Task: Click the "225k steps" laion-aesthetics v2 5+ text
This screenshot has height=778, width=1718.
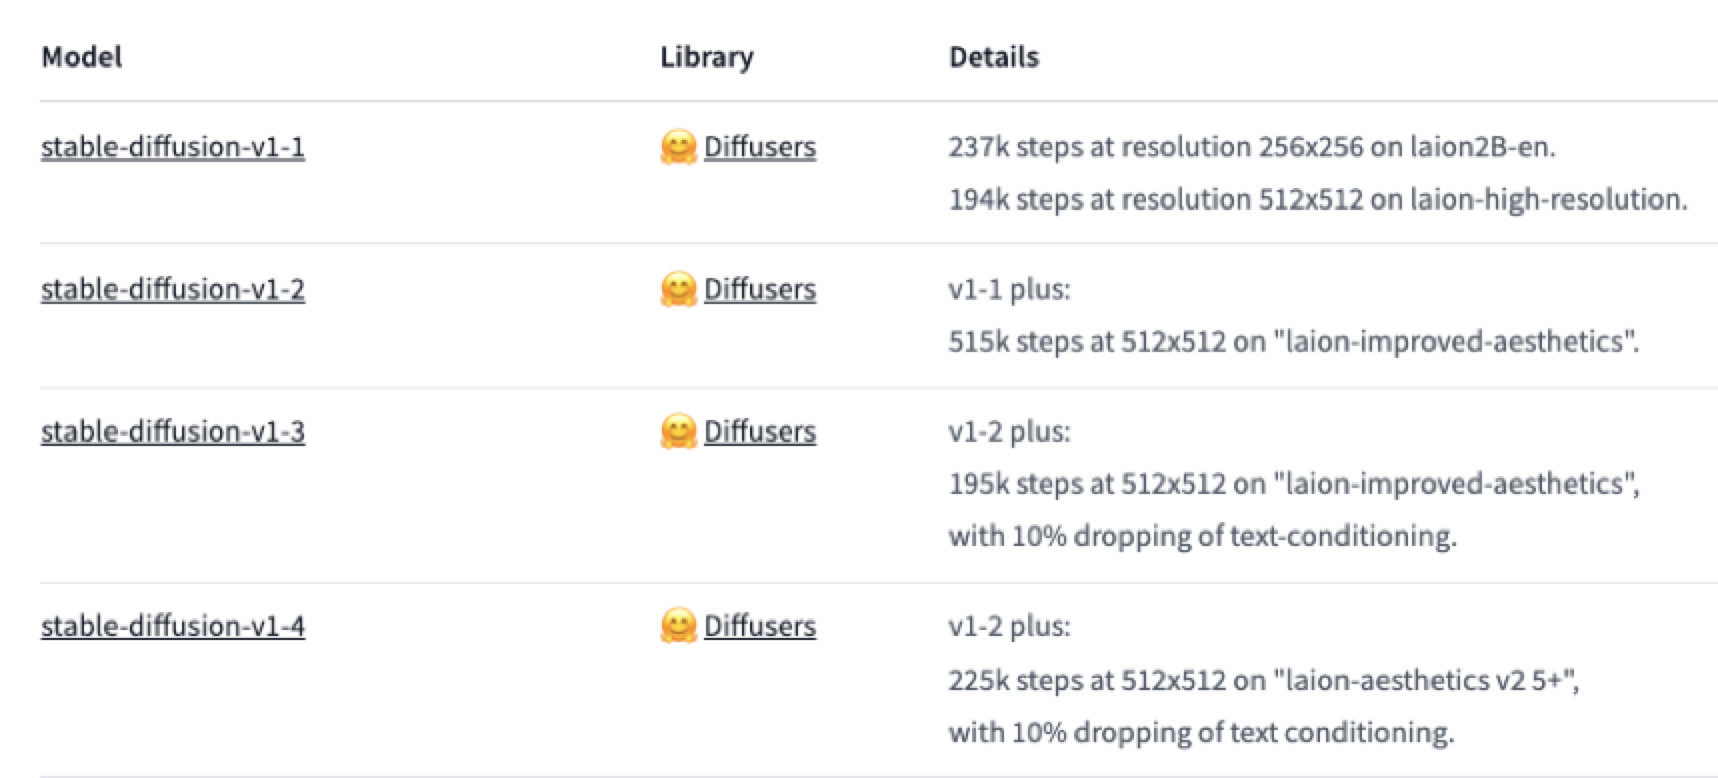Action: [1263, 680]
